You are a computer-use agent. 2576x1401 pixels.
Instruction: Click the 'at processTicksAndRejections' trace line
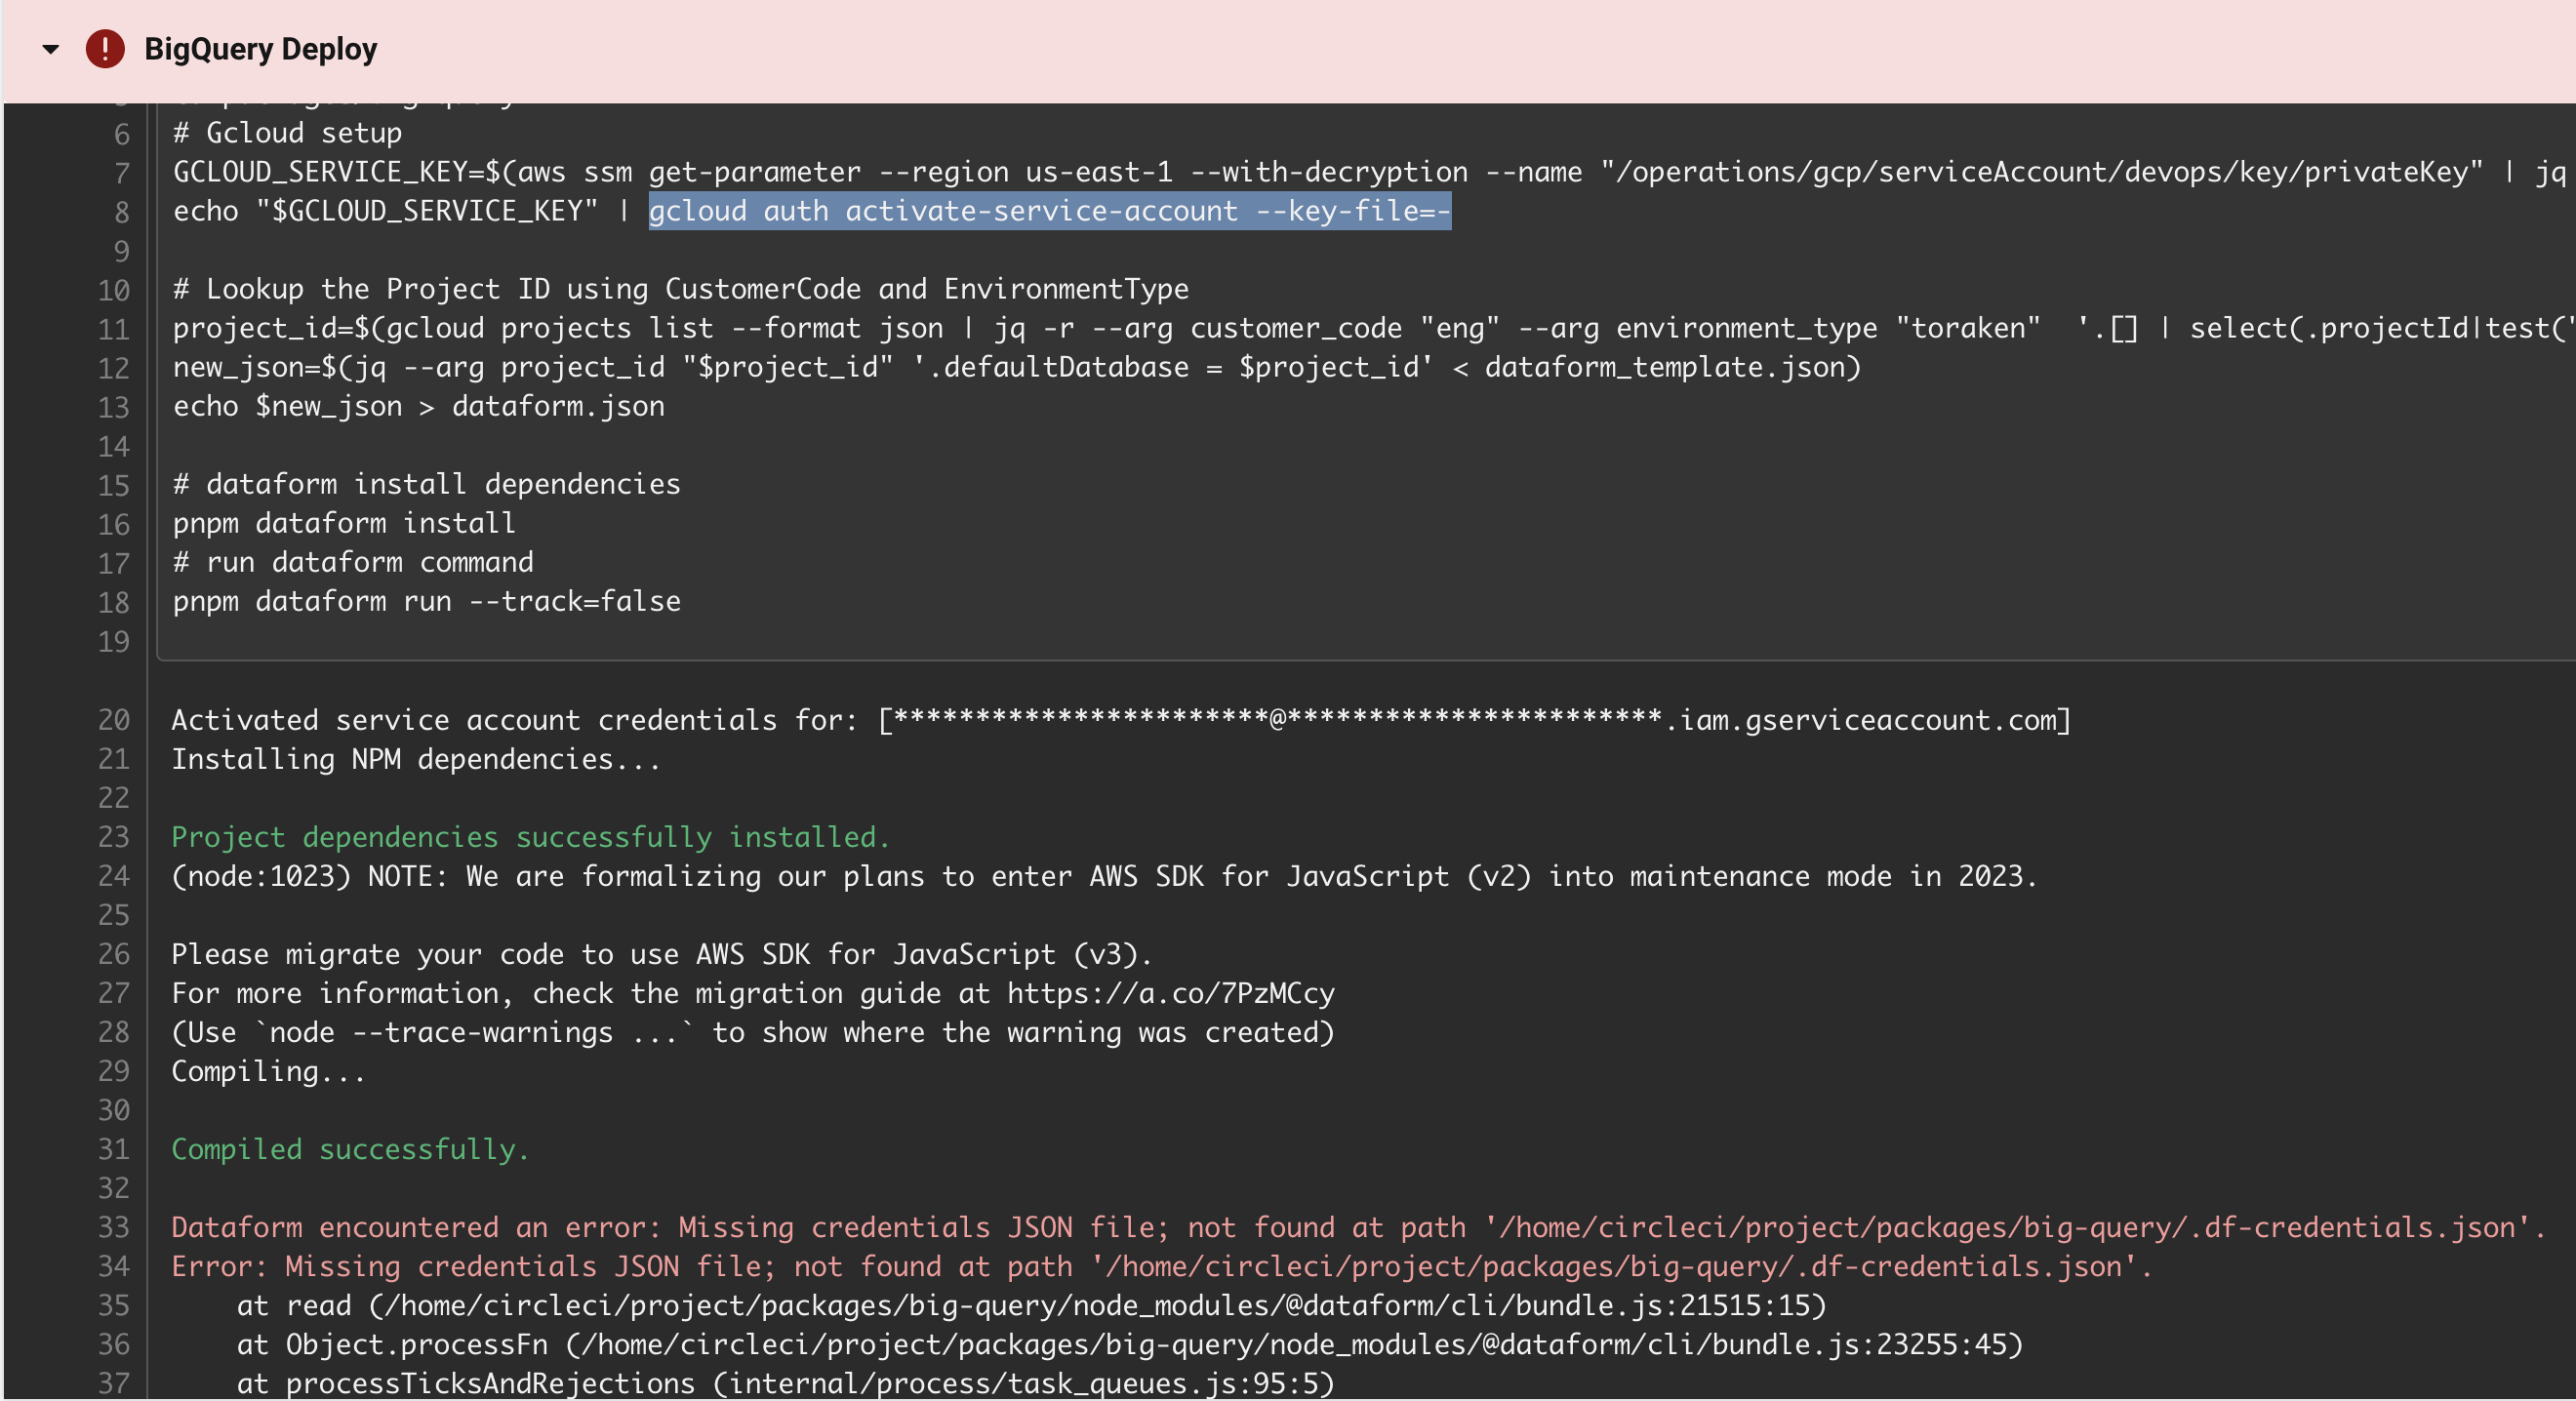[786, 1383]
